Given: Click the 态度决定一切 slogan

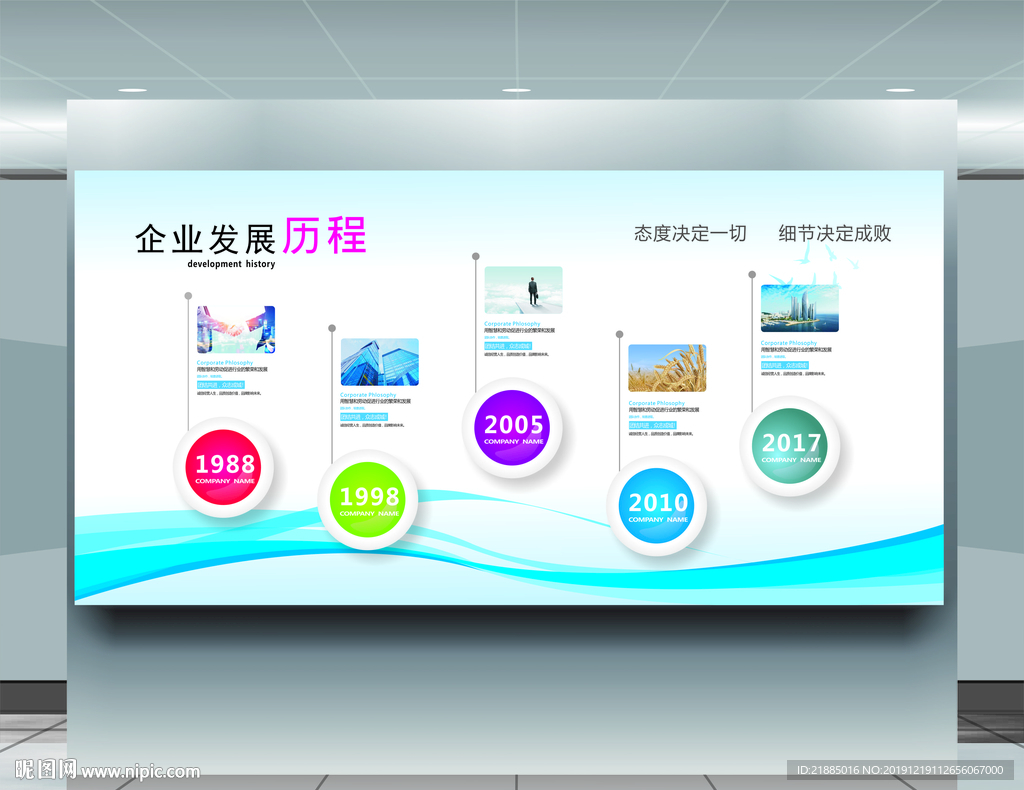Looking at the screenshot, I should [x=690, y=233].
